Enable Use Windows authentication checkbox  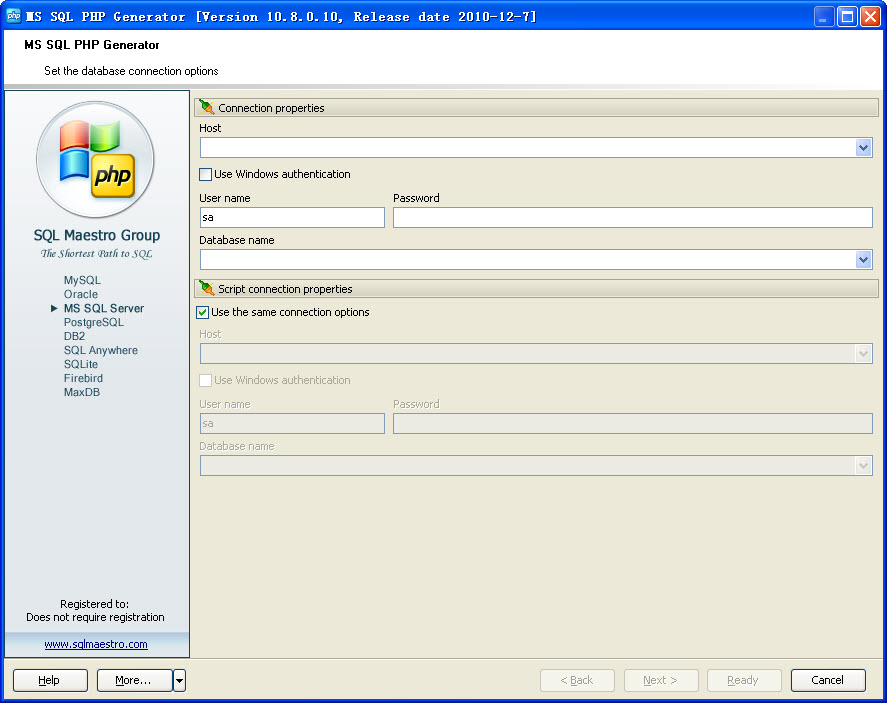(206, 175)
